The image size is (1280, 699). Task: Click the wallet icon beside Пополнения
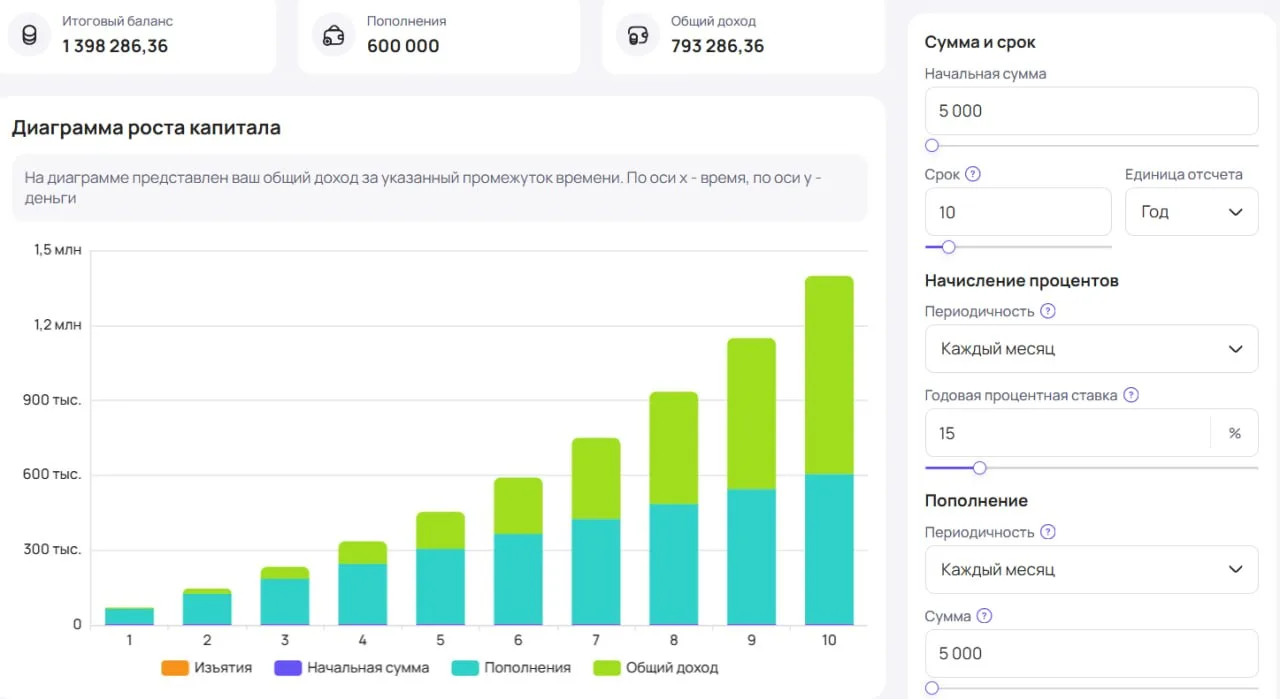point(333,36)
